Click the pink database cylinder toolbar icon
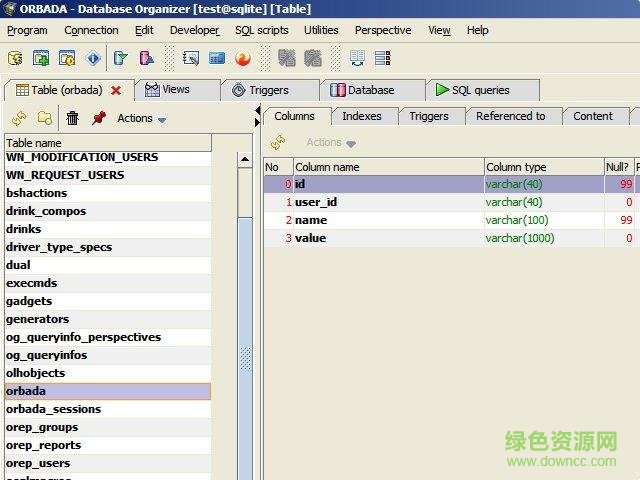 click(146, 58)
